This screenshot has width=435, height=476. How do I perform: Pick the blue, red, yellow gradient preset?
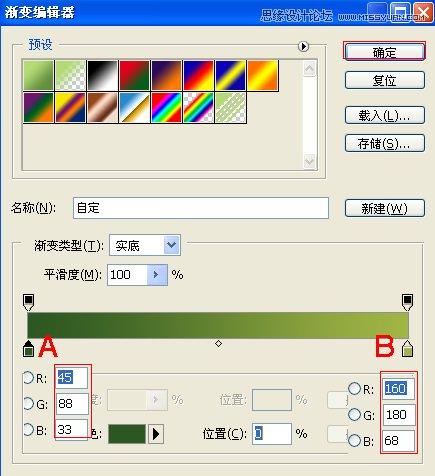click(x=199, y=75)
